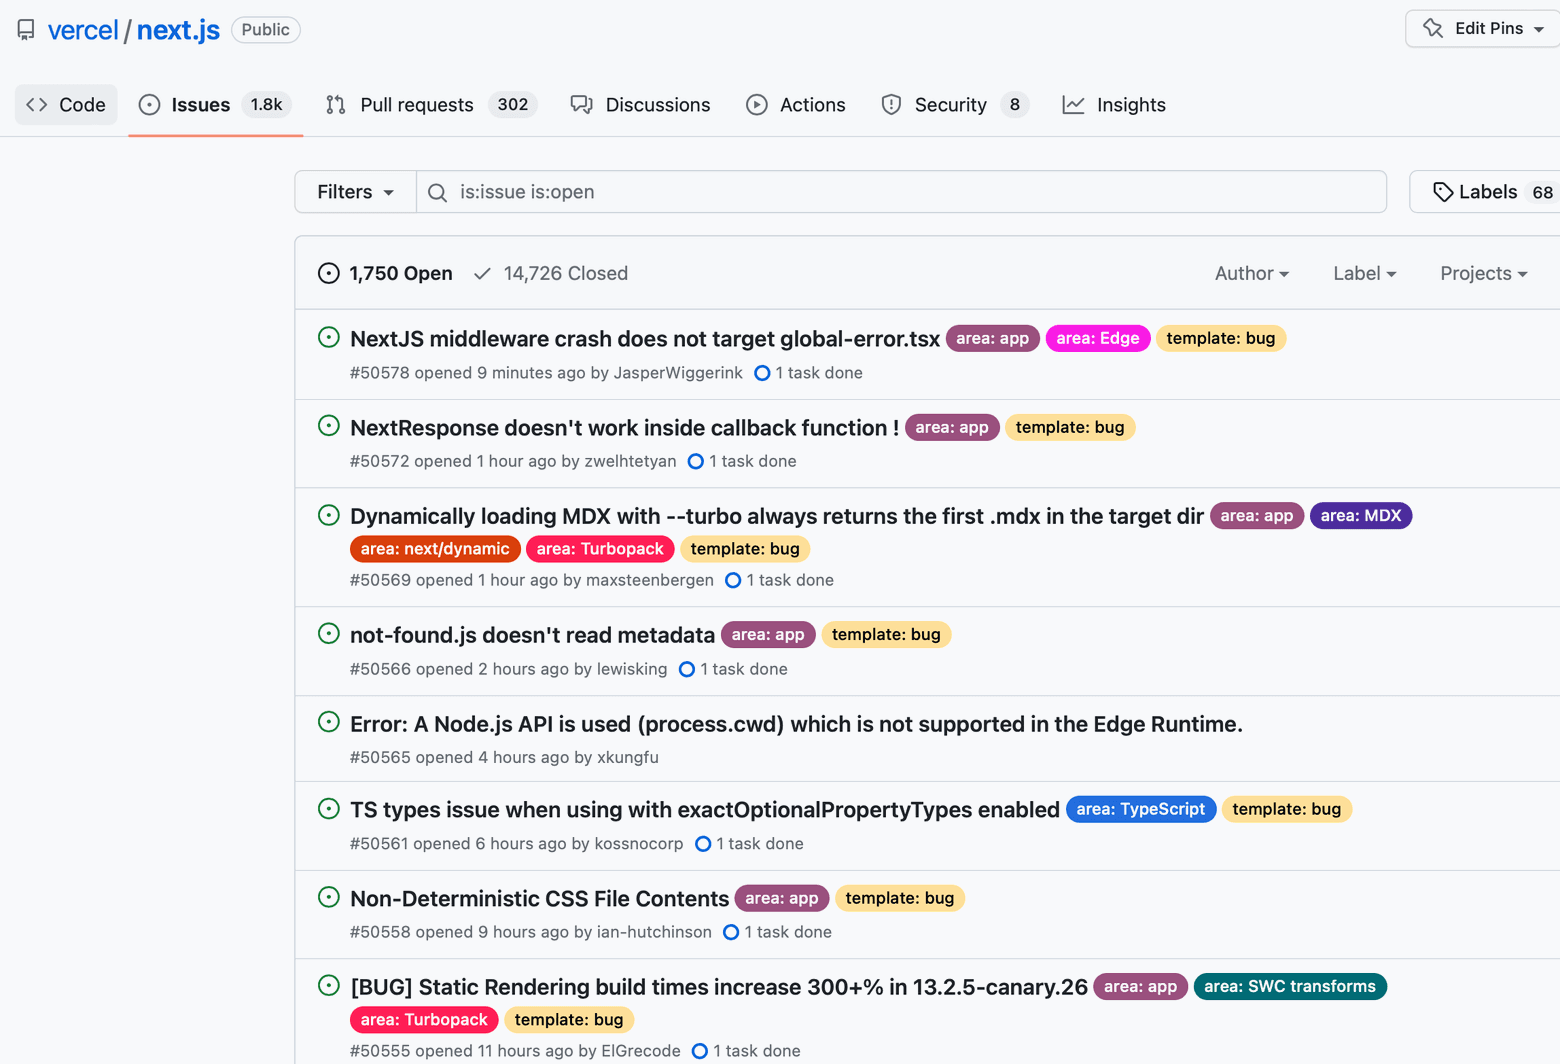Focus the is:issue is:open search field
Image resolution: width=1560 pixels, height=1064 pixels.
pos(901,192)
